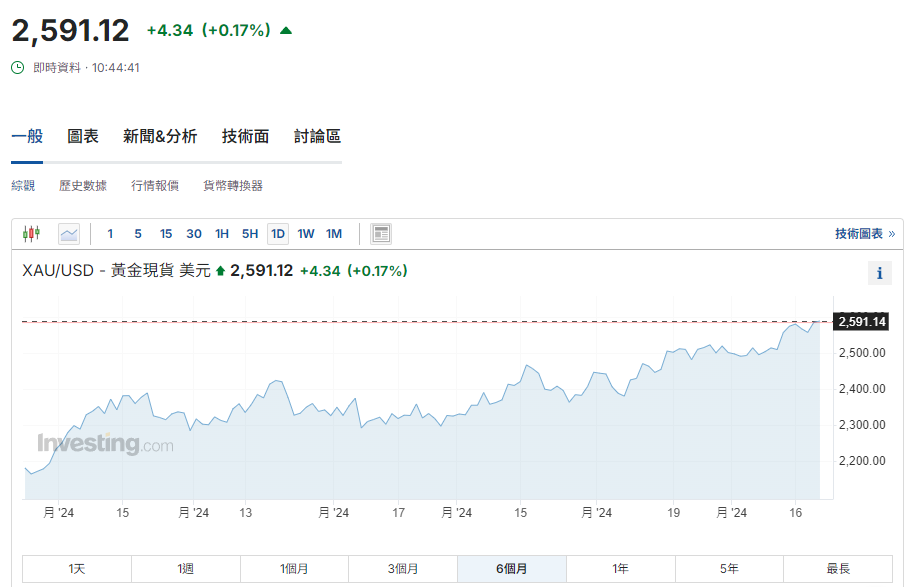
Task: Click the clock icon beside 即時資料
Action: (15, 67)
